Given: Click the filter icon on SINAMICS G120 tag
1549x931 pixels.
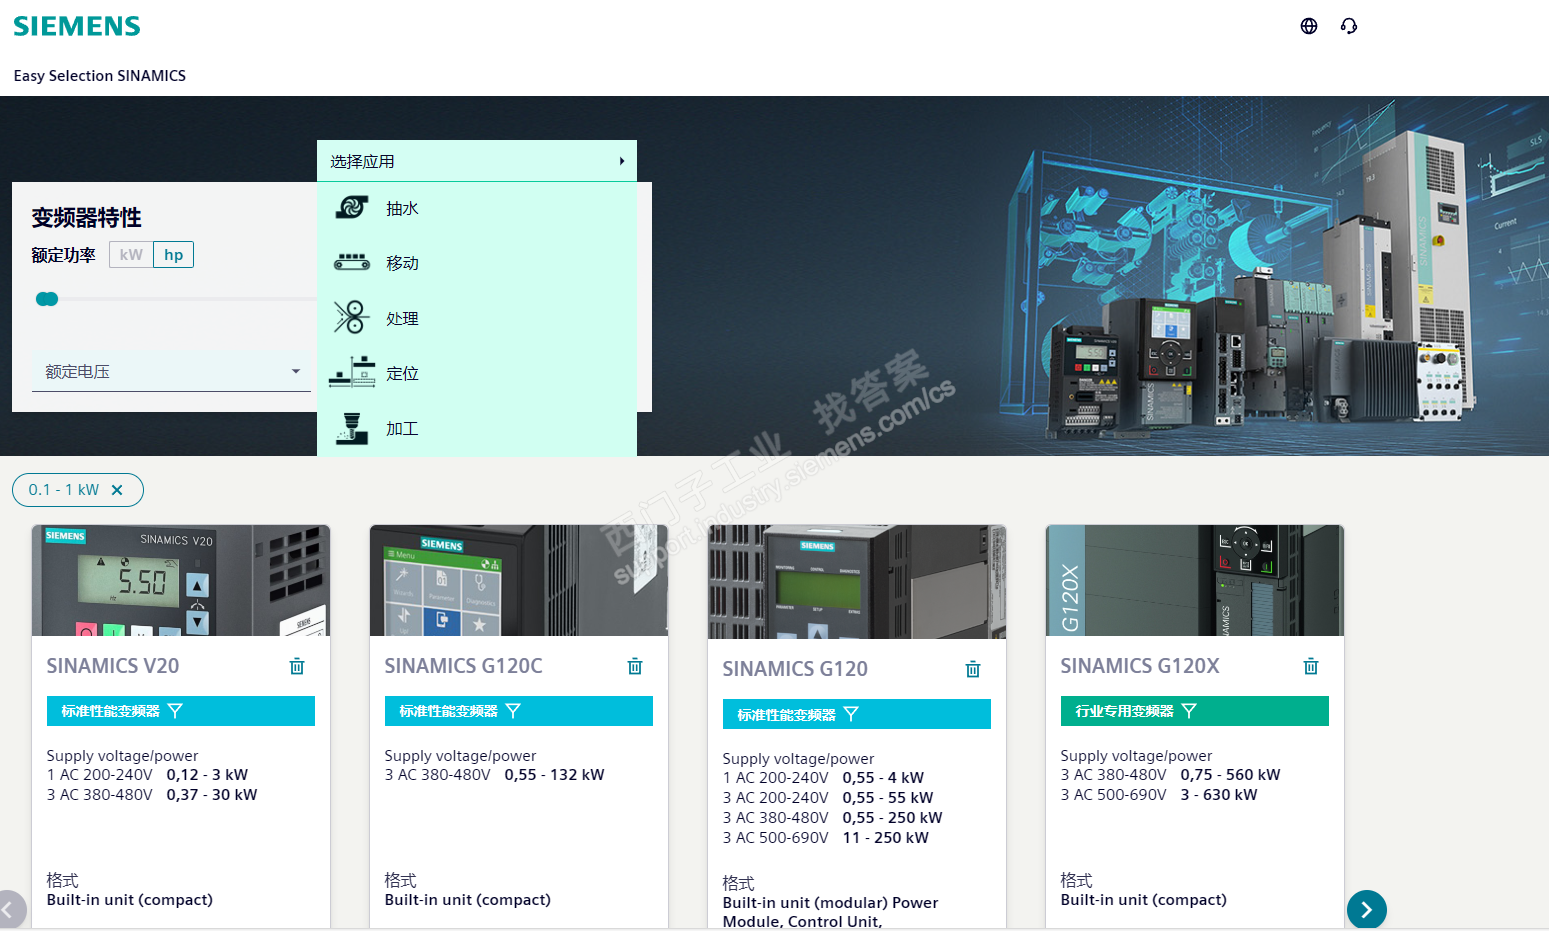Looking at the screenshot, I should click(x=851, y=714).
